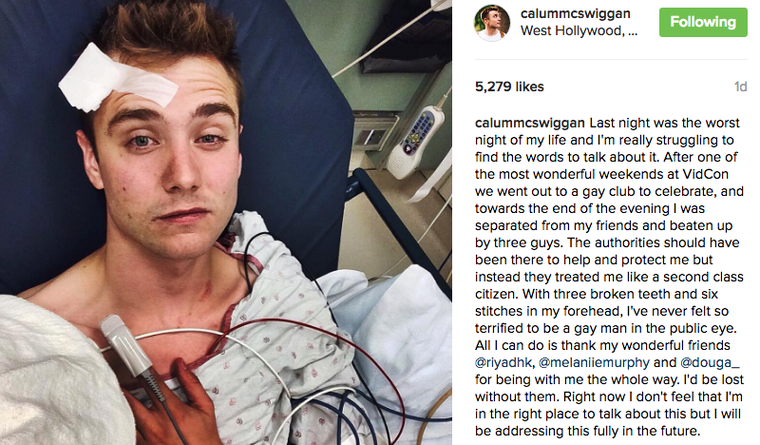Click the truncated location ellipsis
Viewport: 760px width, 445px height.
pyautogui.click(x=633, y=33)
